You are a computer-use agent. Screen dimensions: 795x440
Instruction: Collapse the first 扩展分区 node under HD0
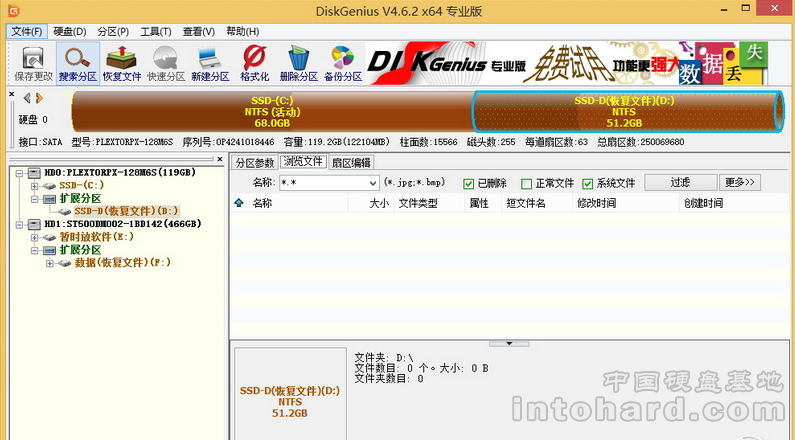click(34, 199)
